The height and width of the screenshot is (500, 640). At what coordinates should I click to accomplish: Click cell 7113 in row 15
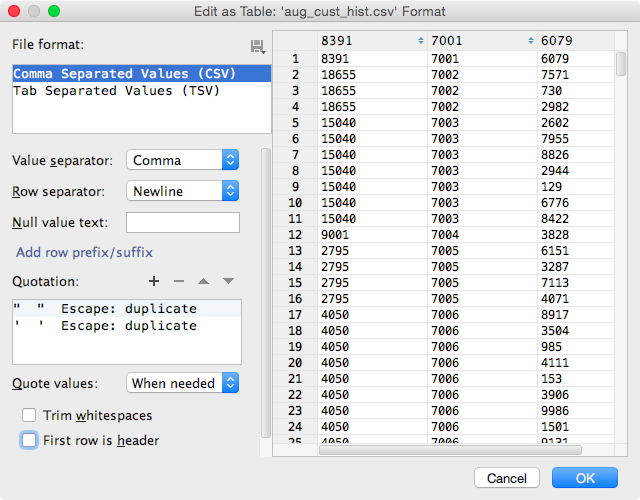(576, 282)
